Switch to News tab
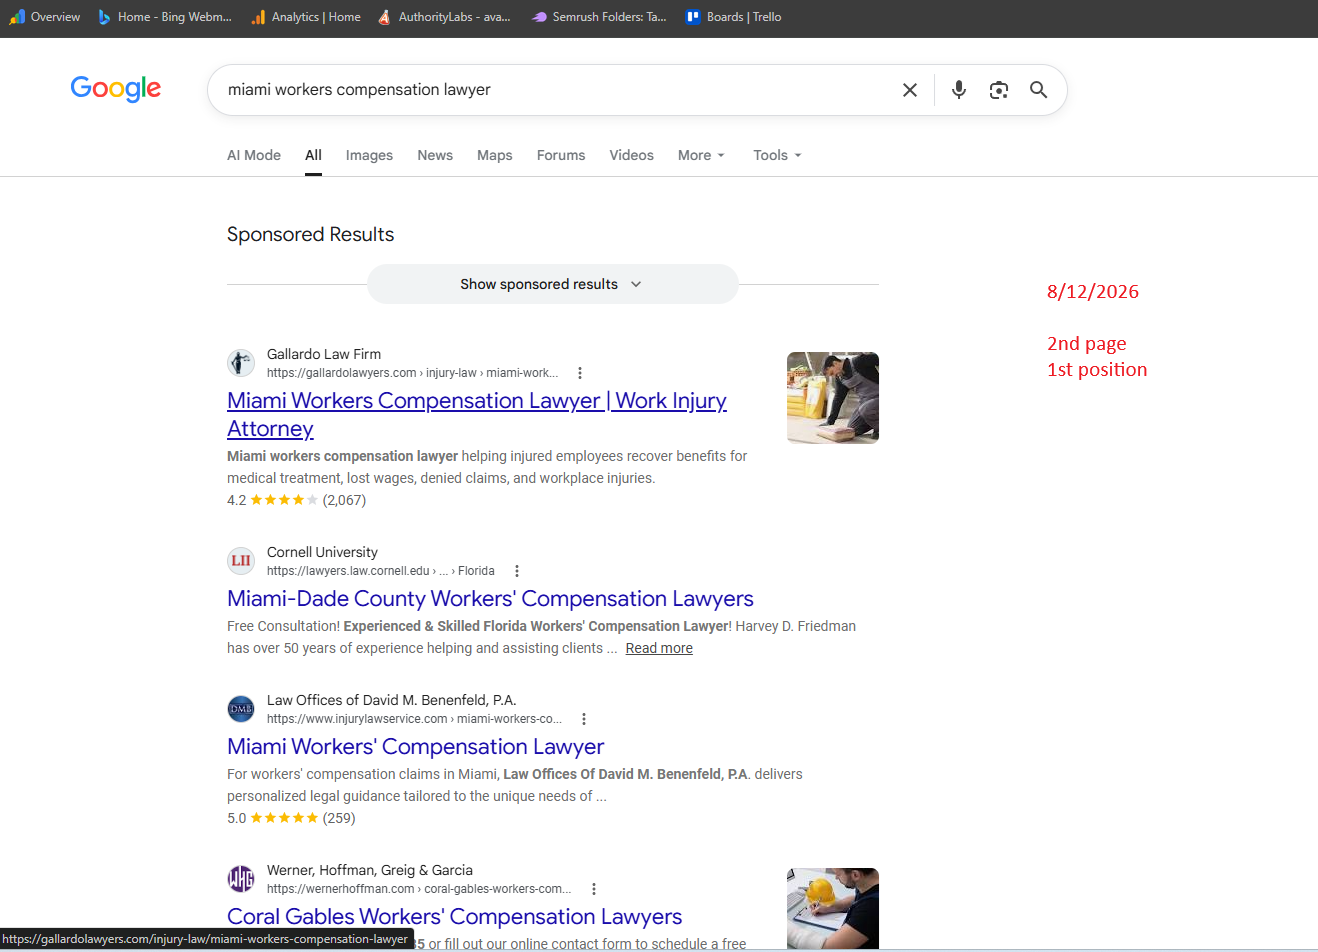Screen dimensions: 1318x952 point(435,155)
